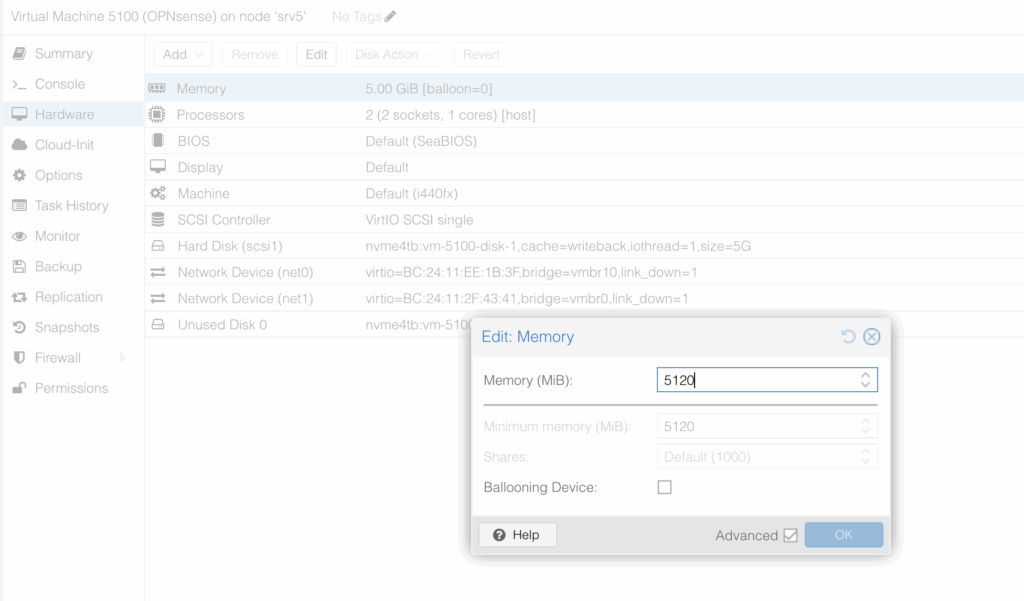Click the Help button in dialog
This screenshot has height=601, width=1024.
pos(517,535)
